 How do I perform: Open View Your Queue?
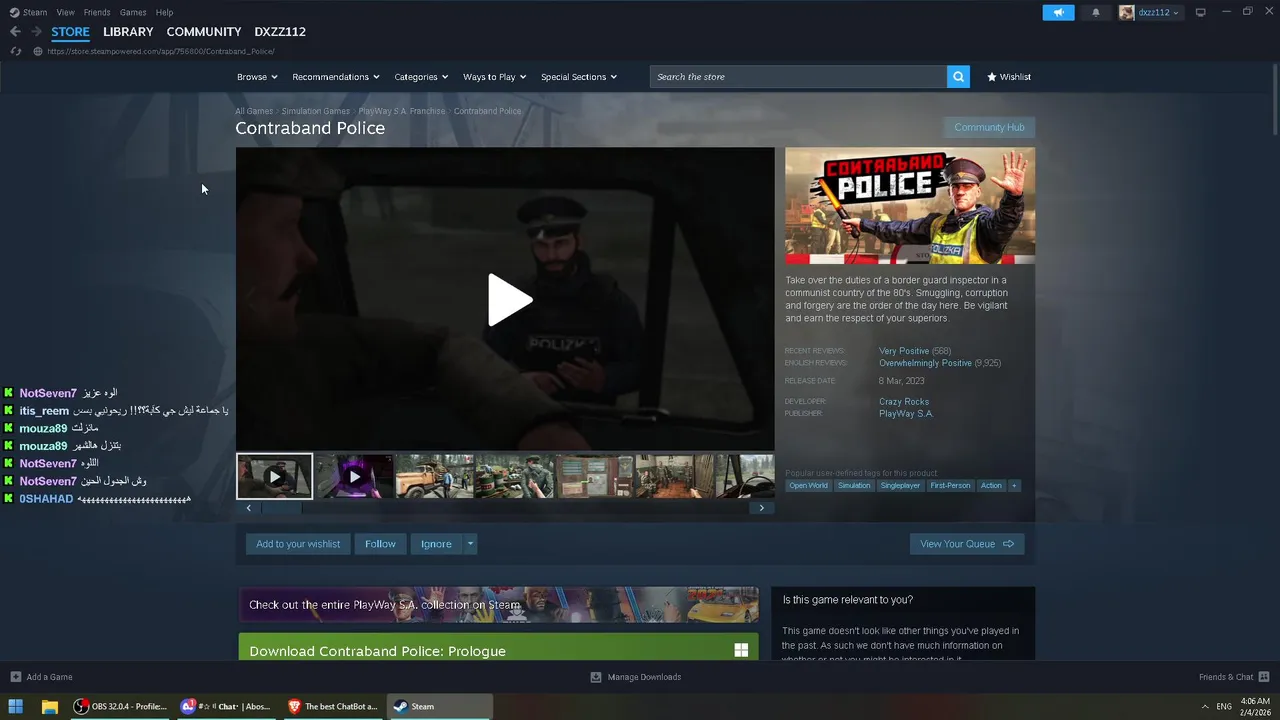pyautogui.click(x=967, y=544)
